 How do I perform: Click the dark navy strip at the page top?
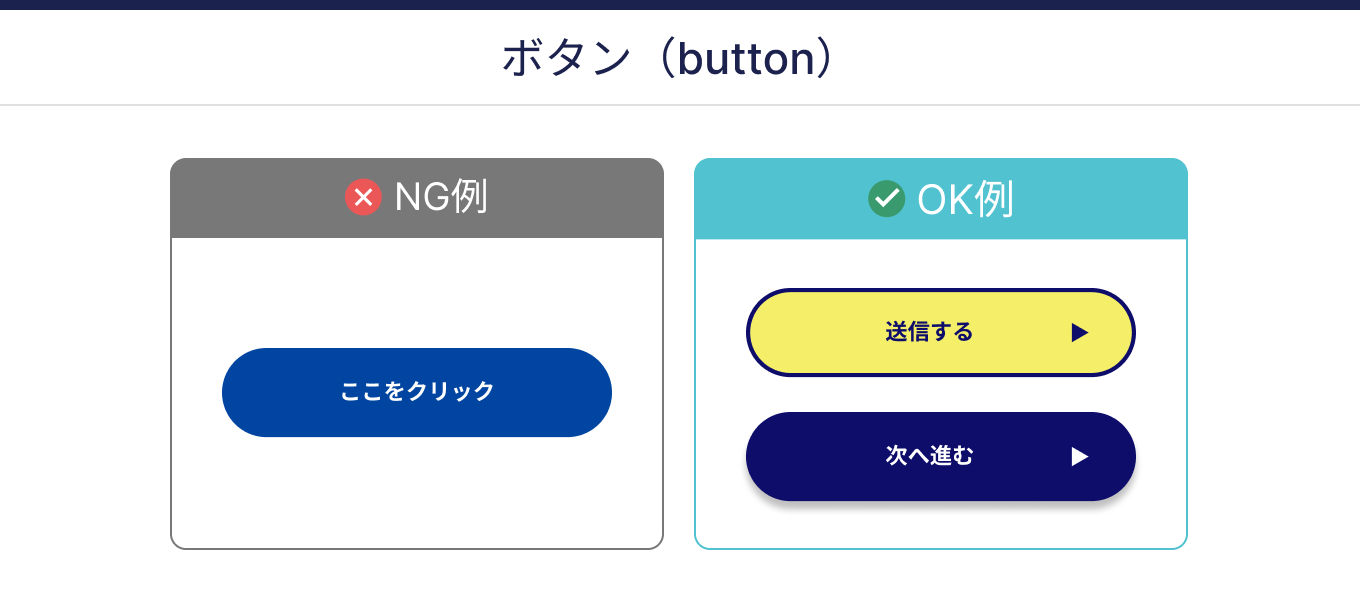coord(680,5)
